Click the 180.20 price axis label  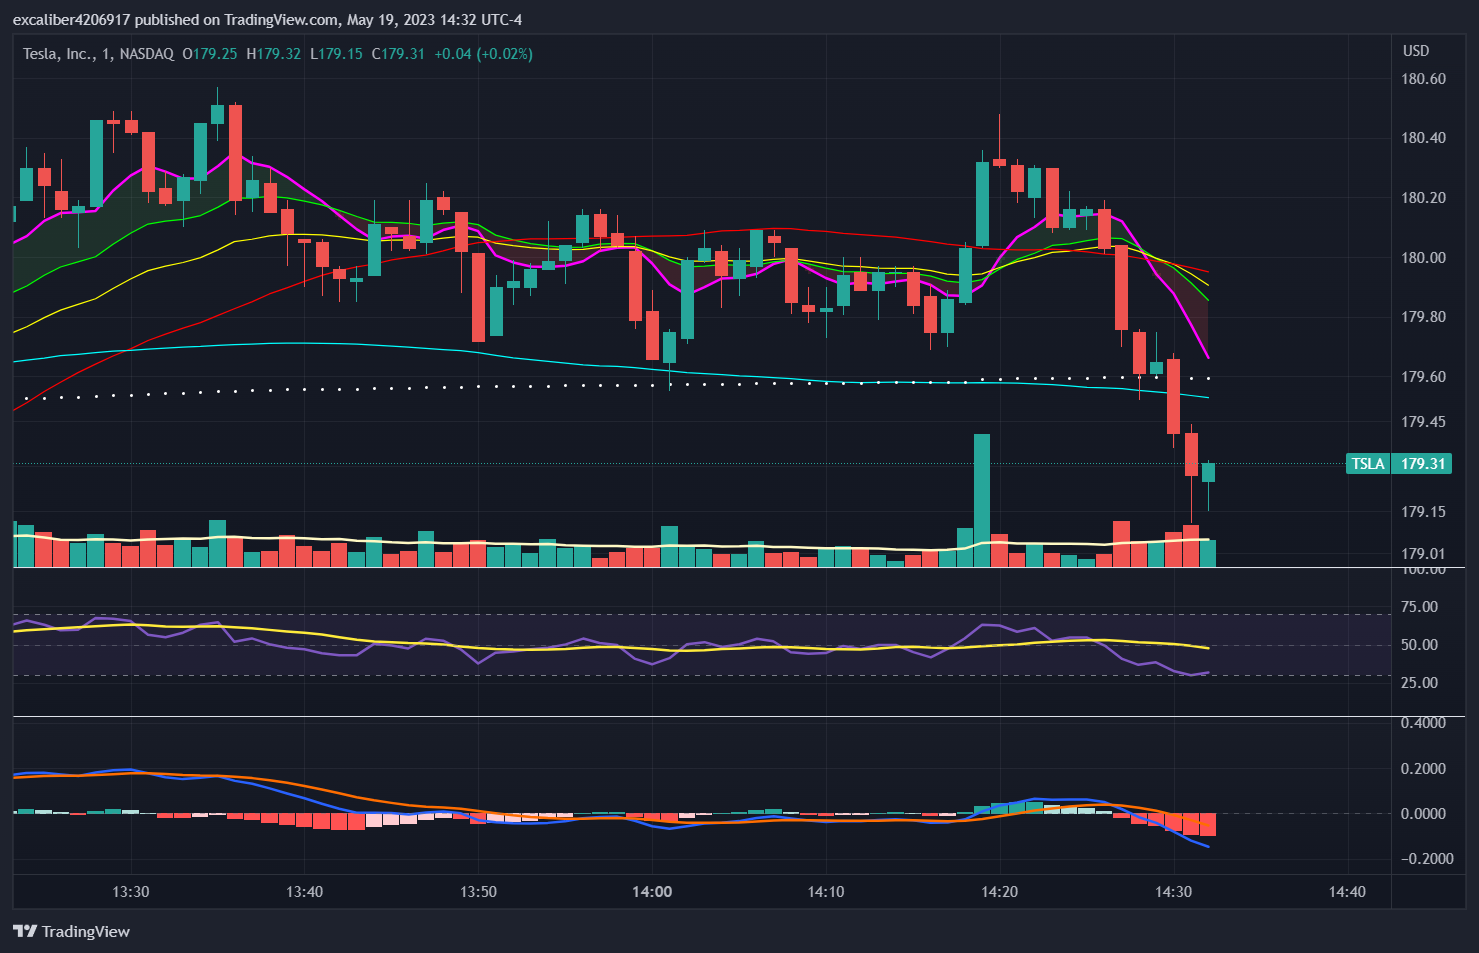click(1424, 198)
